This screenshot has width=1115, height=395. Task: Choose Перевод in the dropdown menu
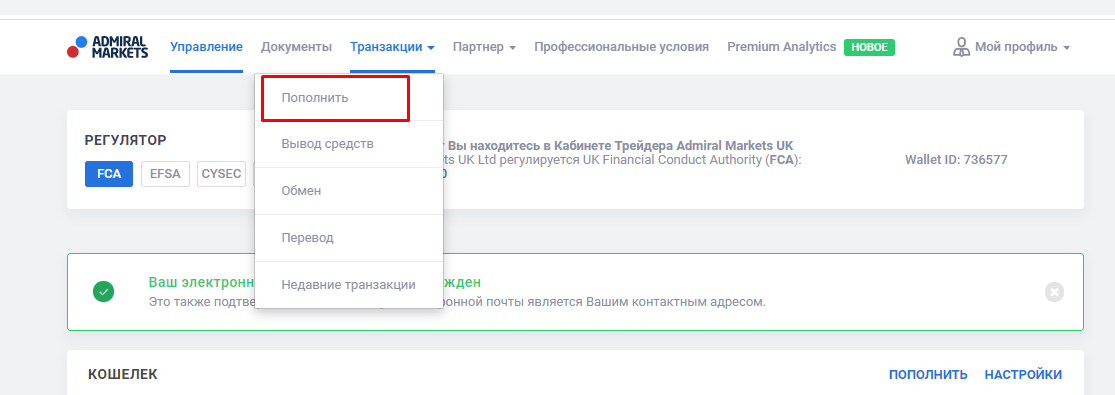pyautogui.click(x=349, y=238)
